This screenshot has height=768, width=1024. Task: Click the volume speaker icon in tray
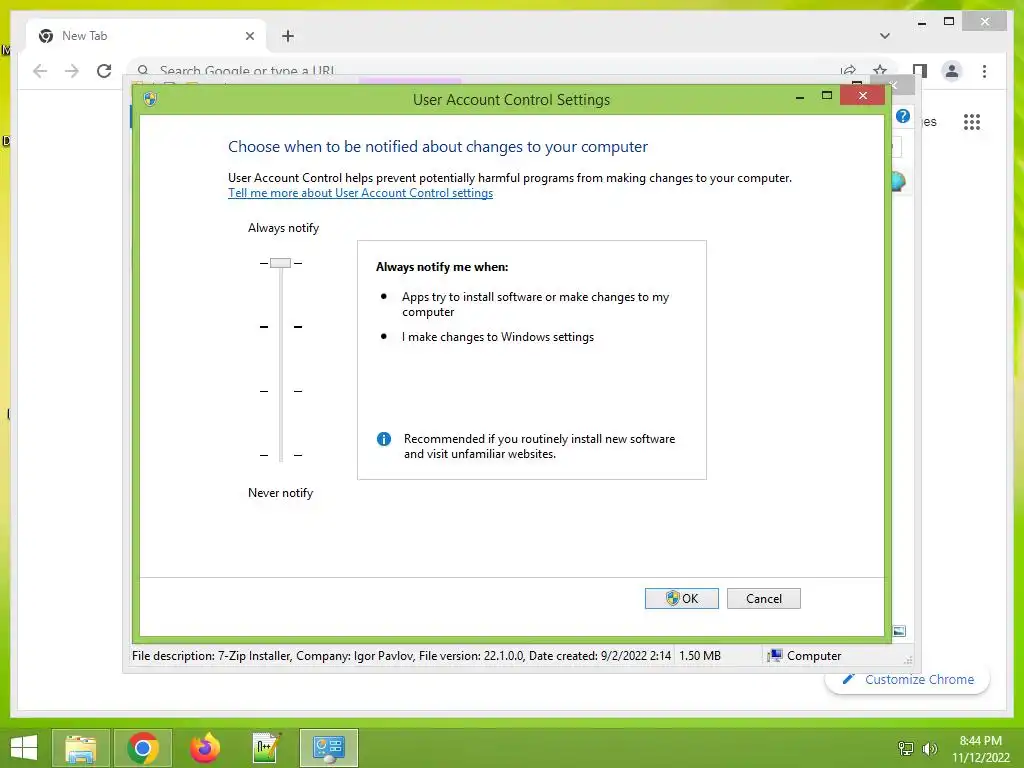[929, 748]
